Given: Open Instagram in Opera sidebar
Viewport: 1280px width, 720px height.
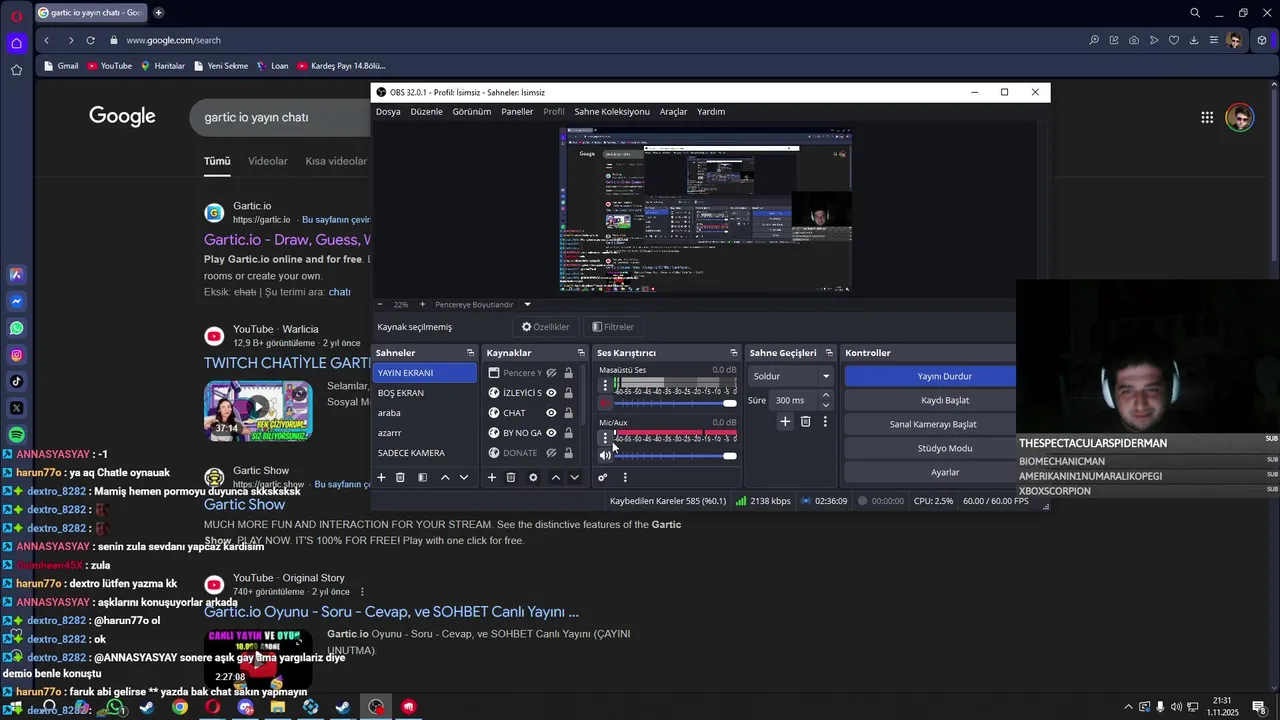Looking at the screenshot, I should (16, 355).
